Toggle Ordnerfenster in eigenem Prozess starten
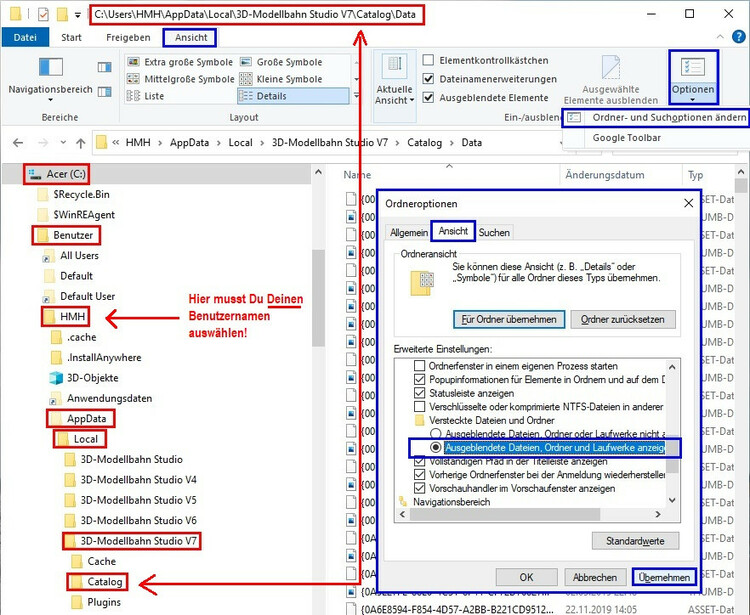Viewport: 750px width, 615px height. click(419, 366)
